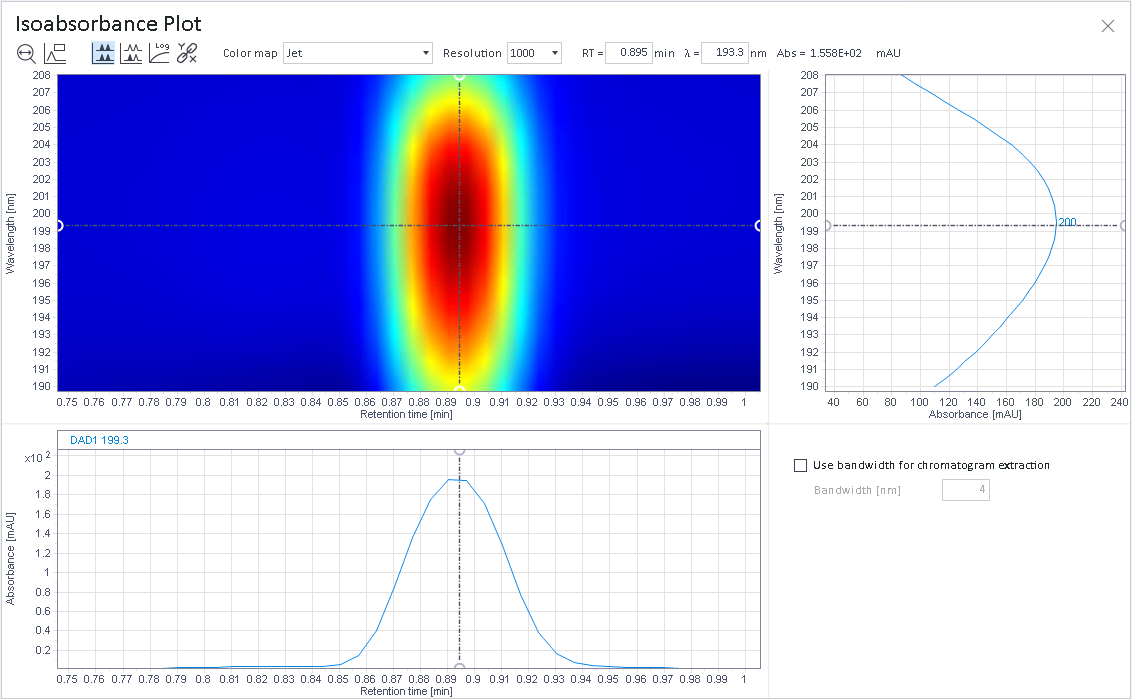Click the Bandwidth value field showing 4
This screenshot has width=1132, height=699.
965,490
